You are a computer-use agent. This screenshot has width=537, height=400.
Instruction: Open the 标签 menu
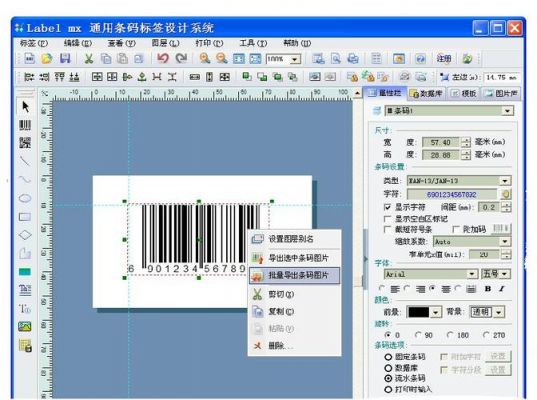pyautogui.click(x=34, y=43)
